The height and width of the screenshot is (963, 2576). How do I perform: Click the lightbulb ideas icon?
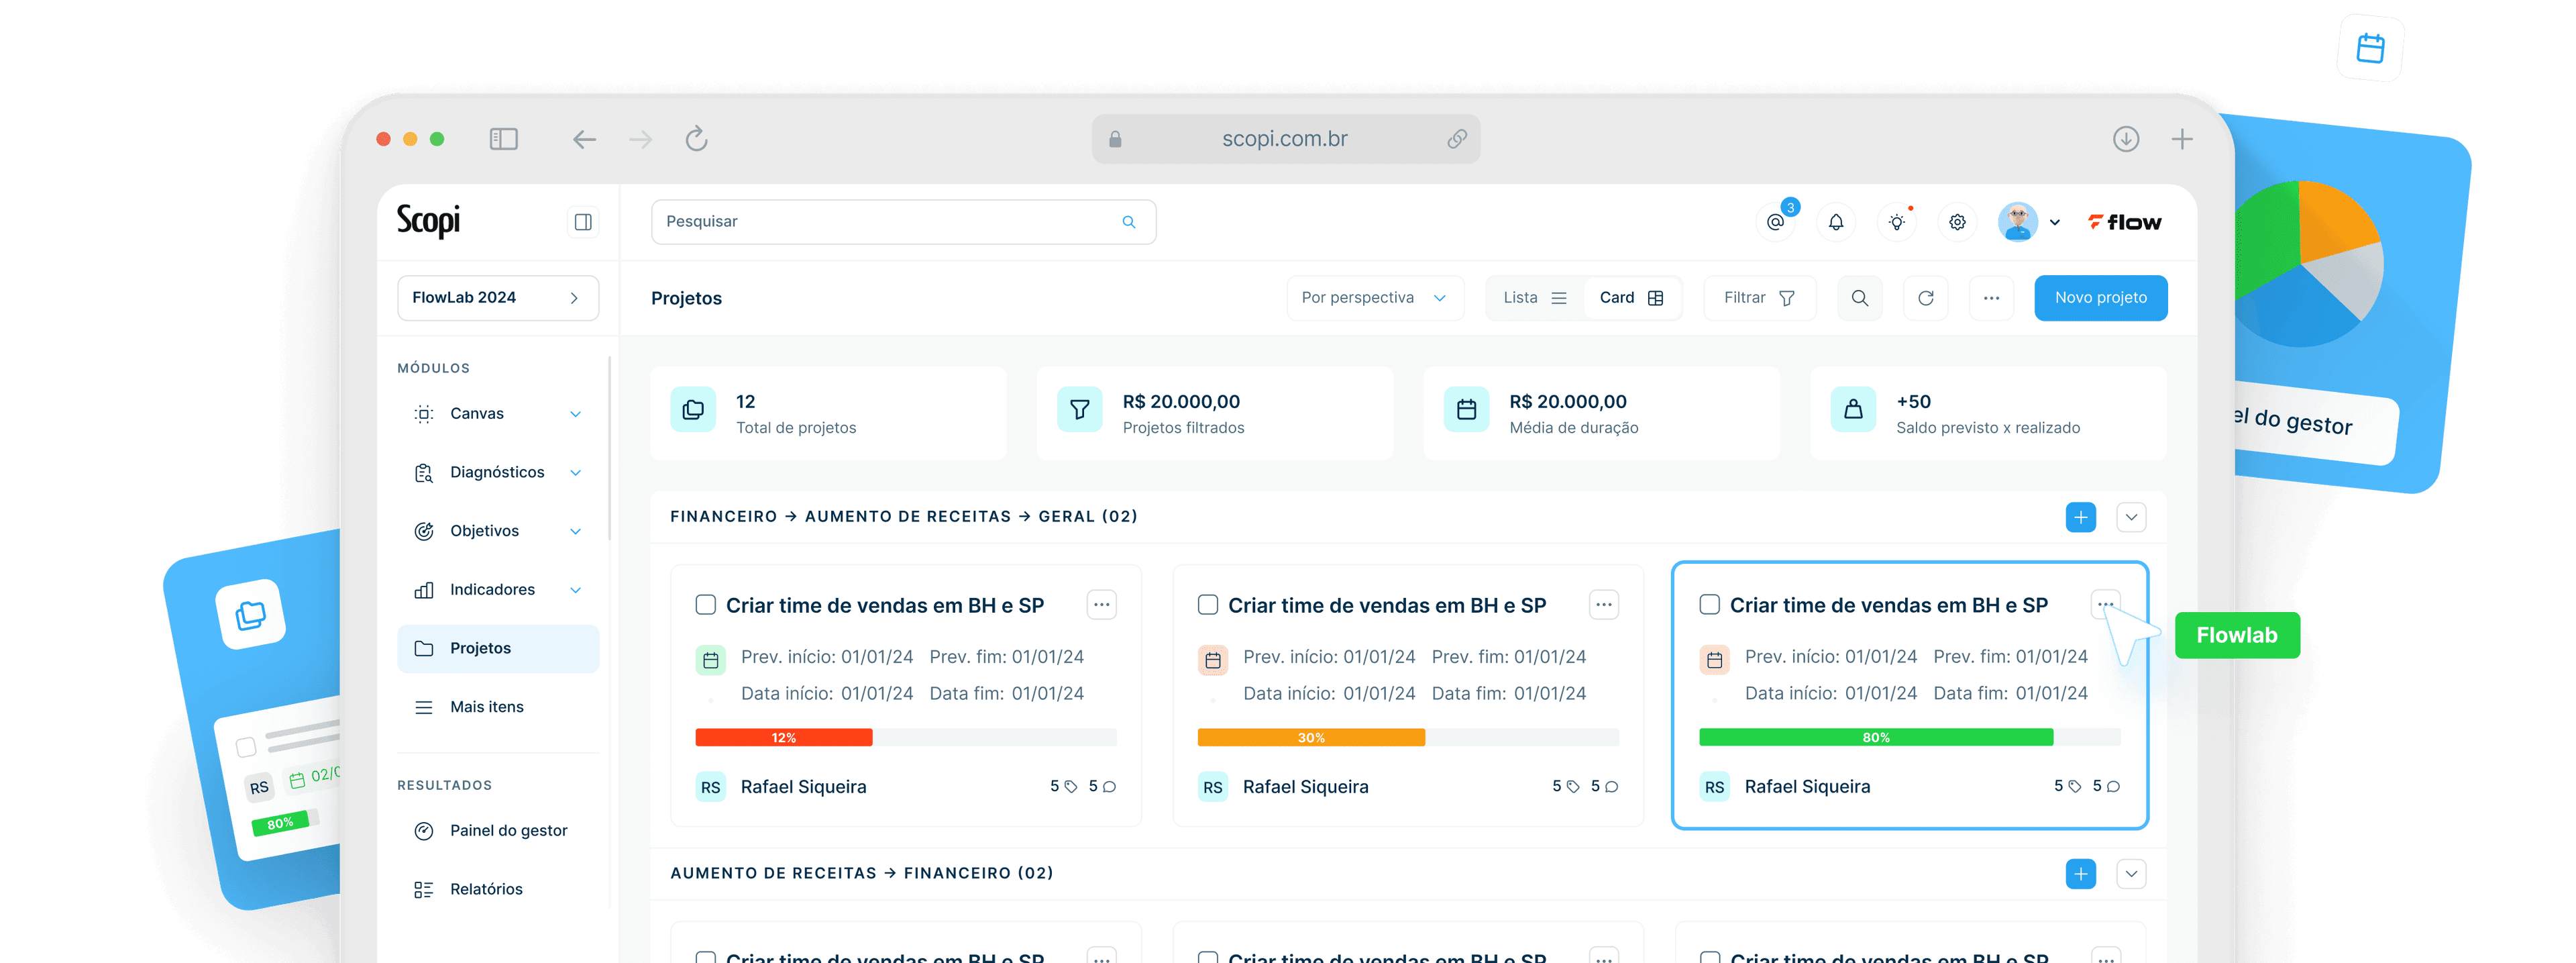click(1896, 222)
